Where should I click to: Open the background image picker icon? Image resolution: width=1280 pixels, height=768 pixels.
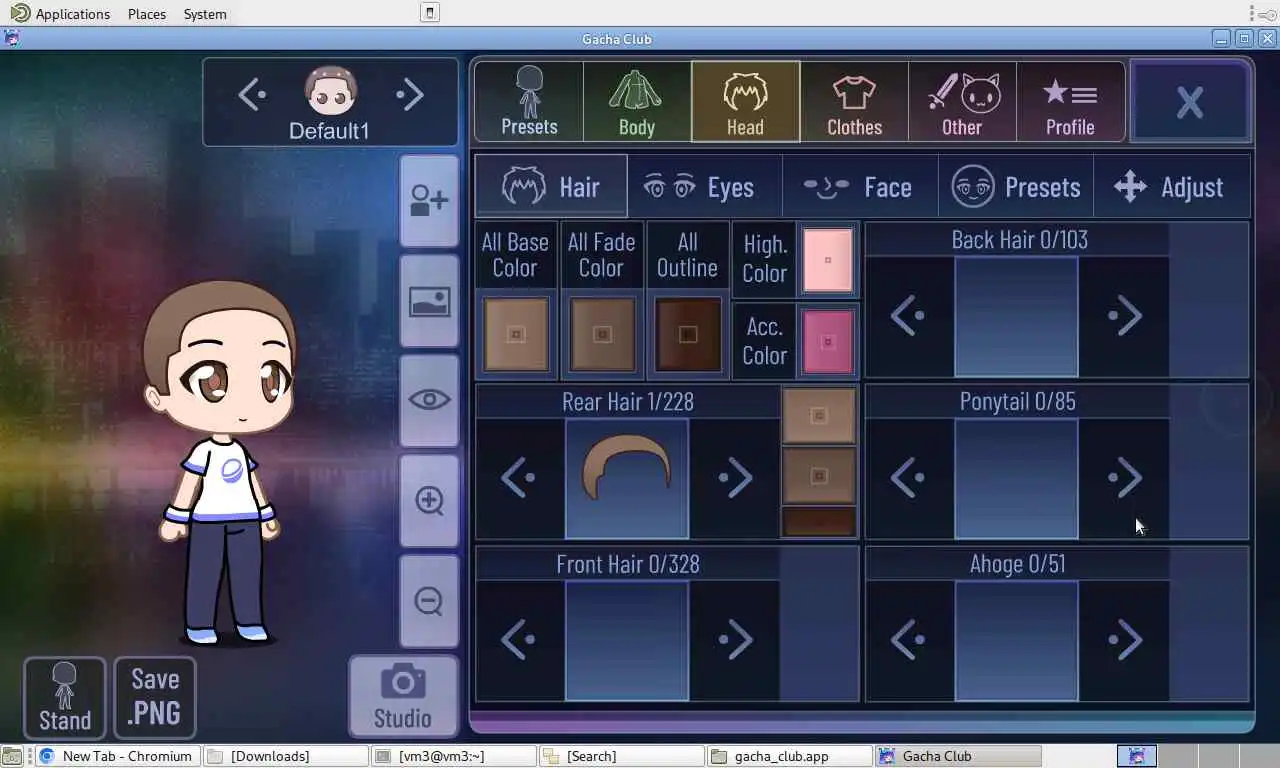[429, 300]
